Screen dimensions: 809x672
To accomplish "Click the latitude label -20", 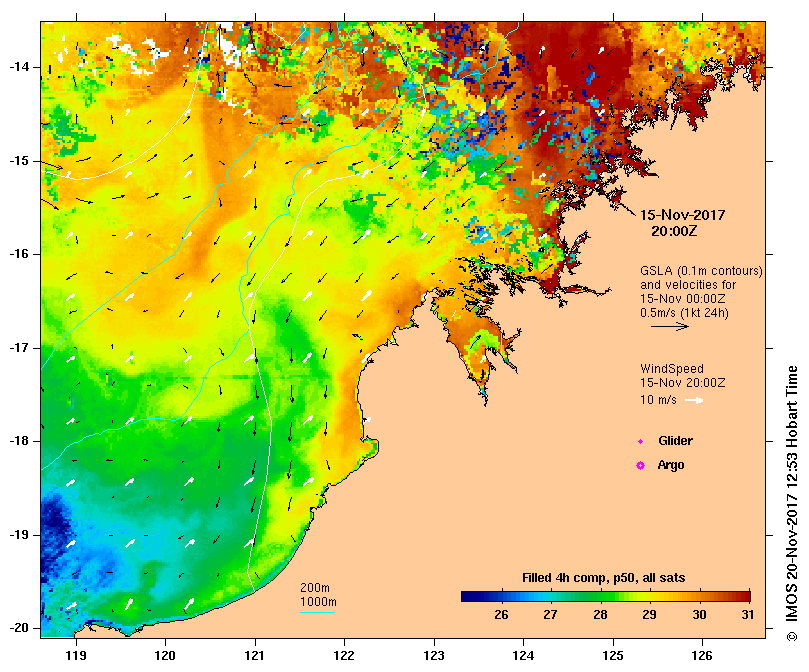I will tap(20, 628).
